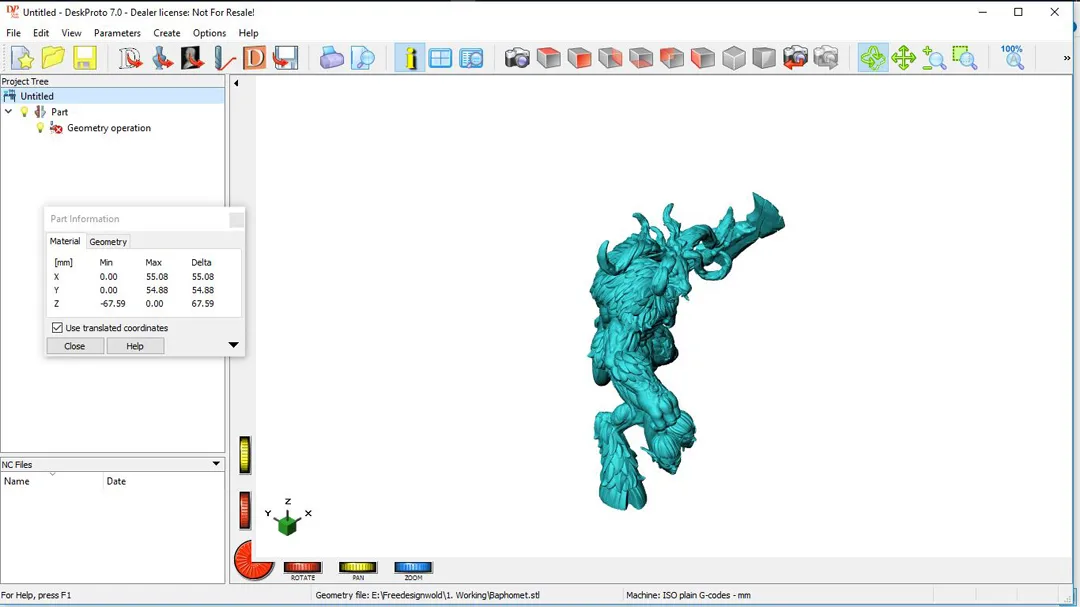Toggle the Part lightbulb visibility
The height and width of the screenshot is (607, 1080).
(25, 112)
